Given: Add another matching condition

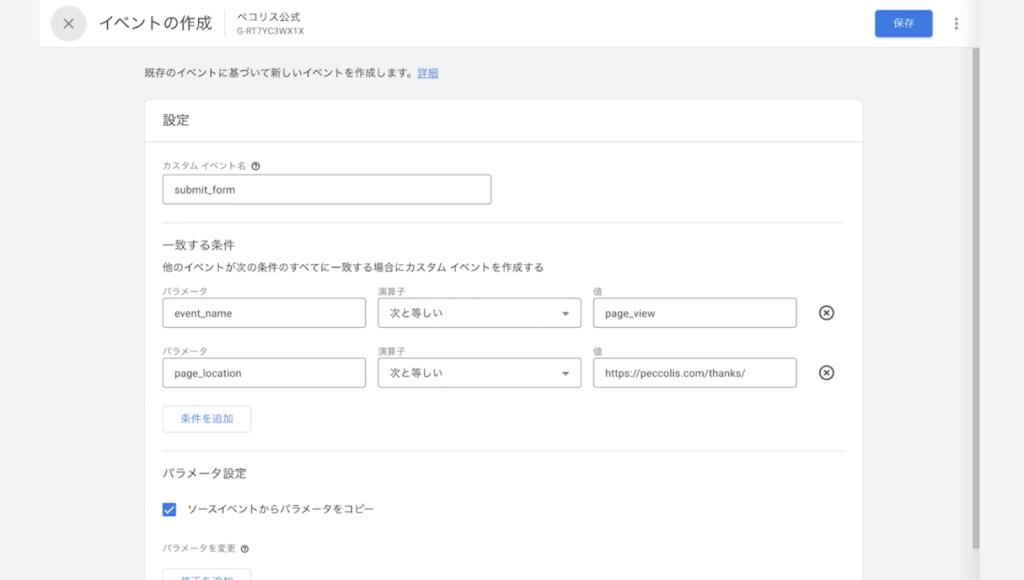Looking at the screenshot, I should click(206, 419).
